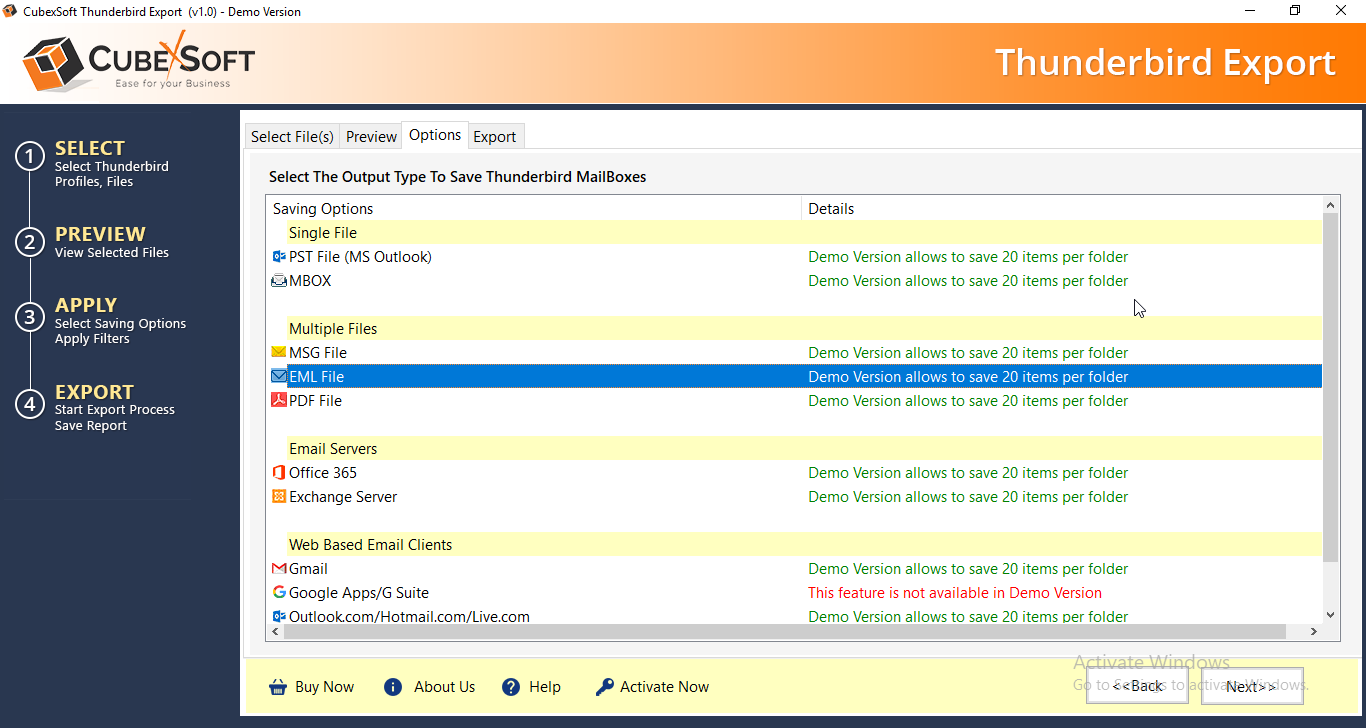Open the Options tab
1366x728 pixels.
[435, 135]
